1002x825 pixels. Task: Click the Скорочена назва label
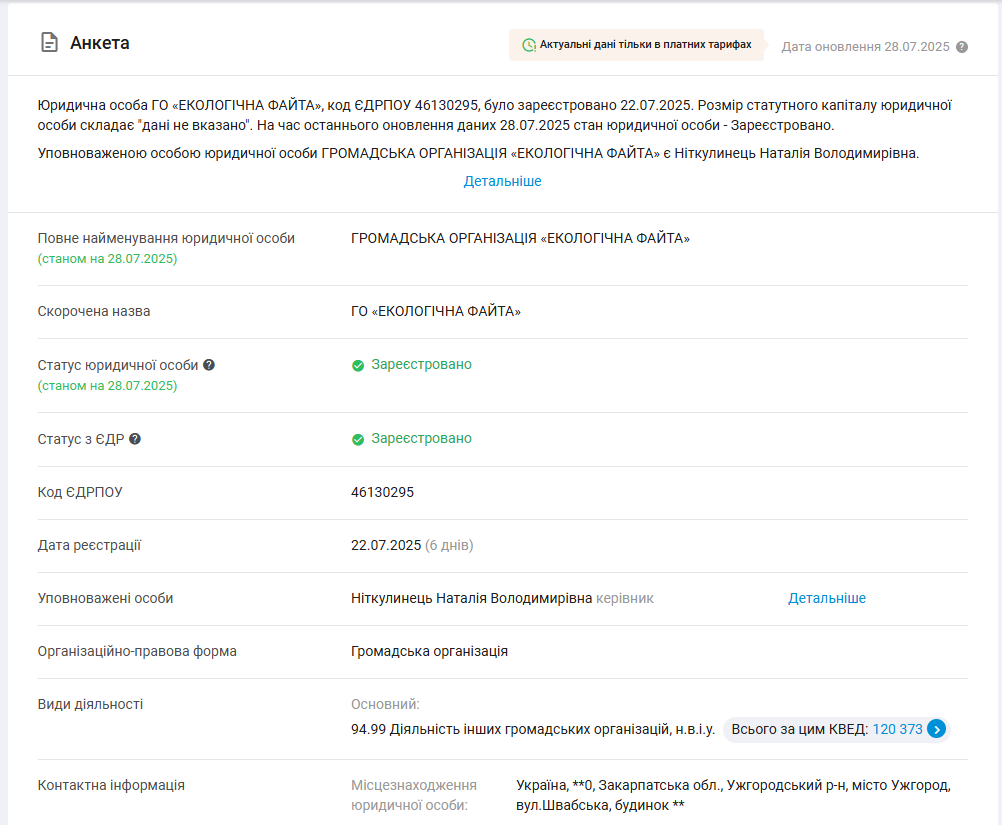pyautogui.click(x=94, y=311)
